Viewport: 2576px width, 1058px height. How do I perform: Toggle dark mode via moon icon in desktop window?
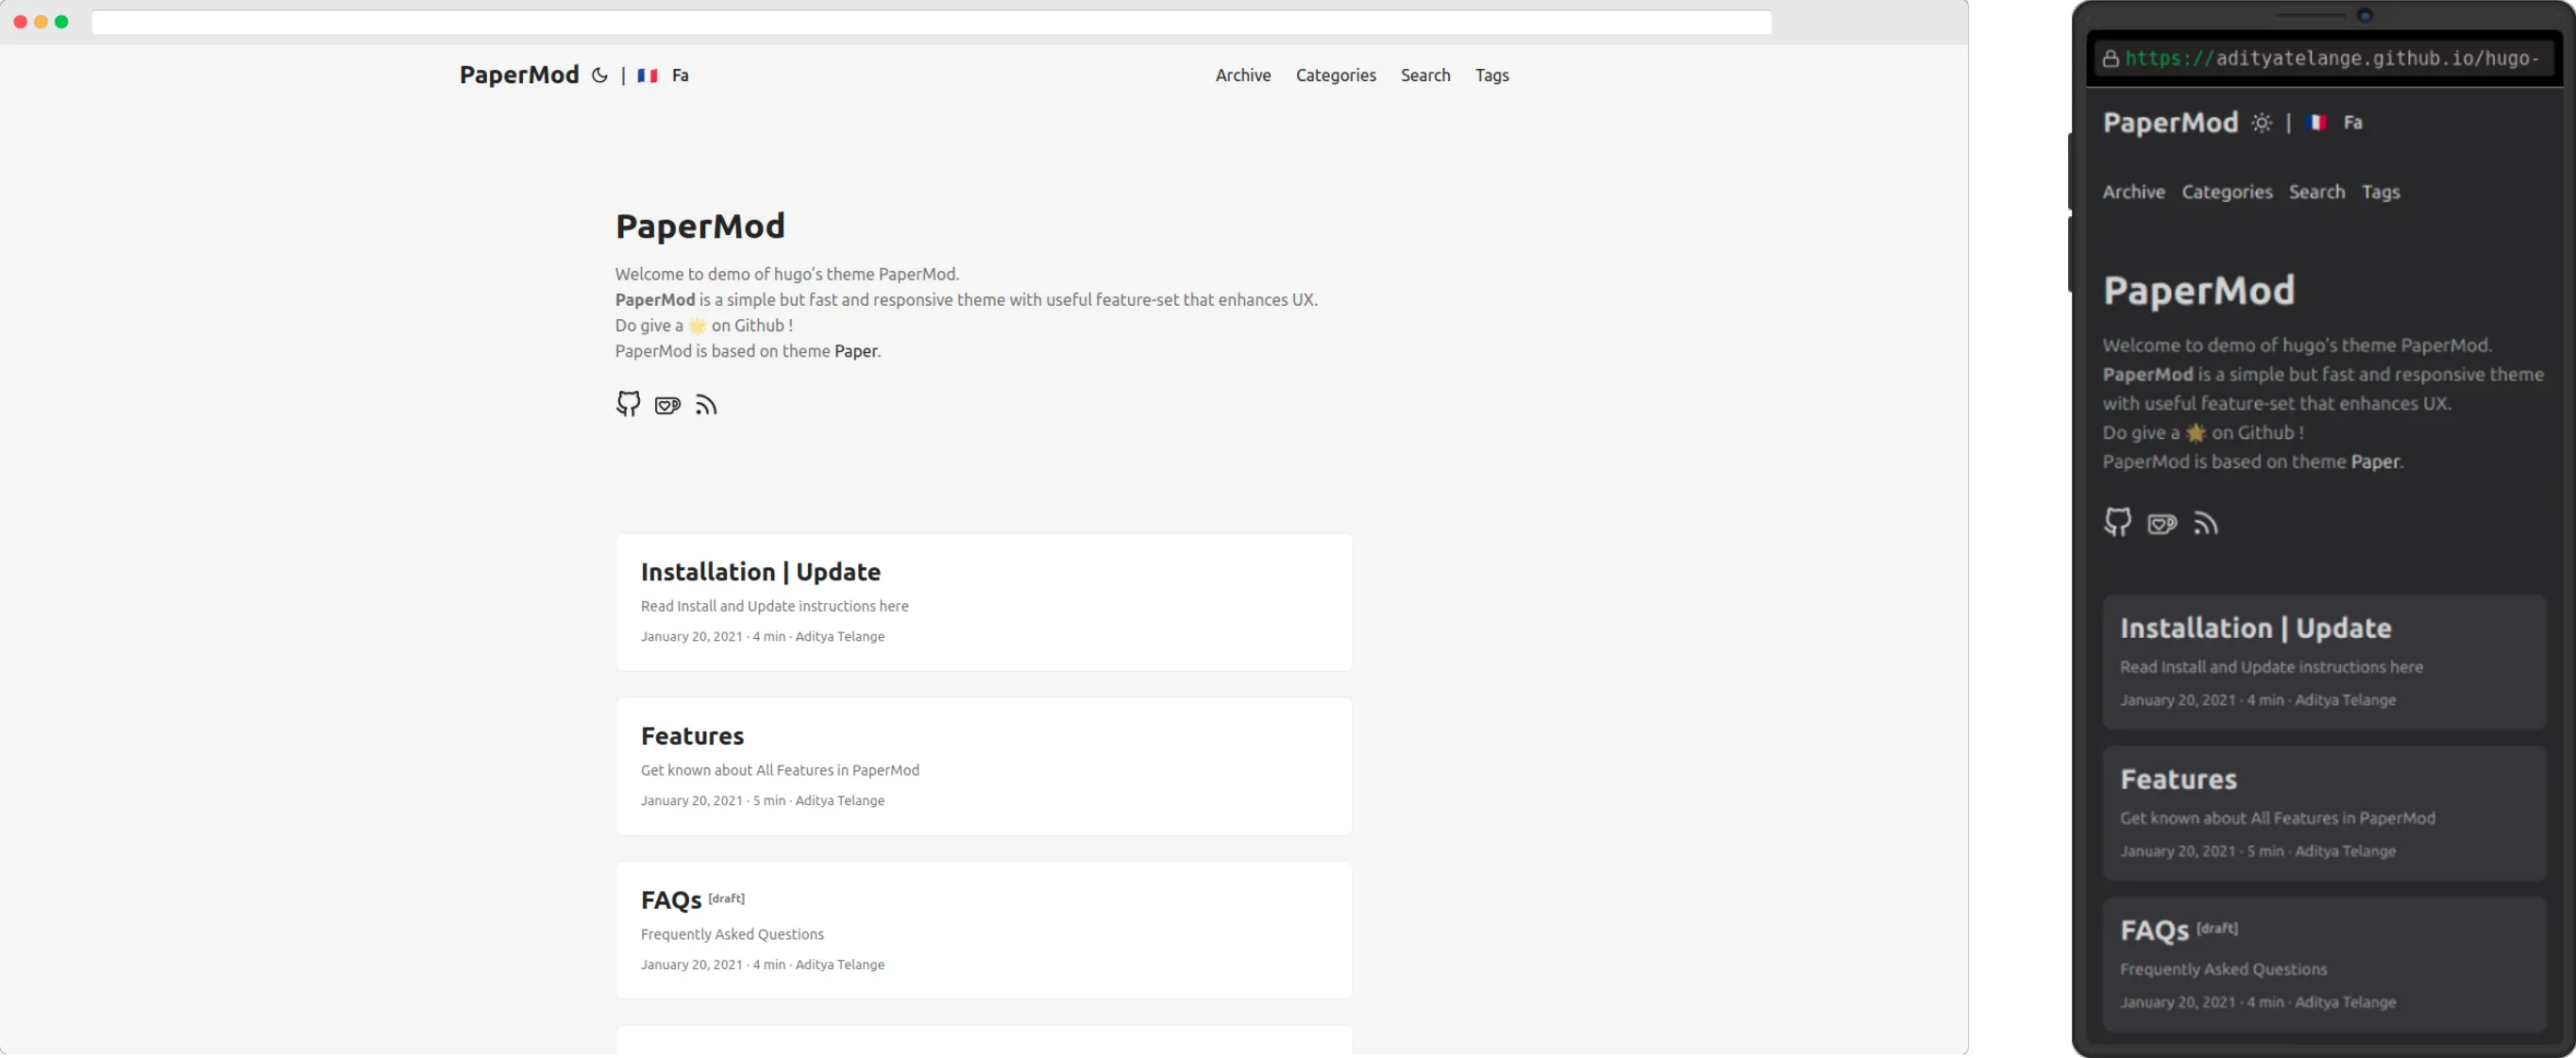pyautogui.click(x=599, y=75)
